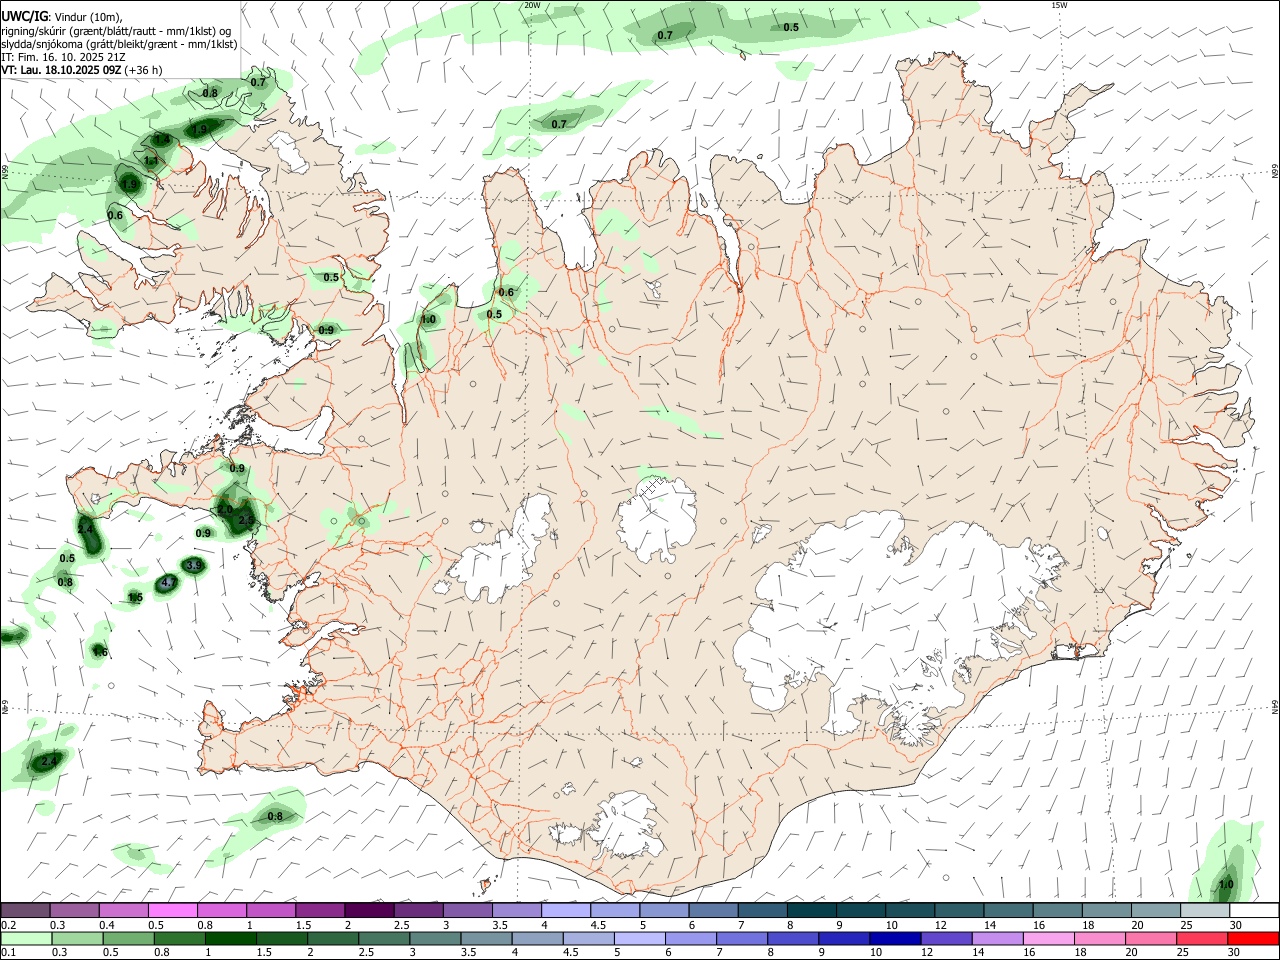Pick lower legend red swatch between 25 and 30

(1203, 939)
